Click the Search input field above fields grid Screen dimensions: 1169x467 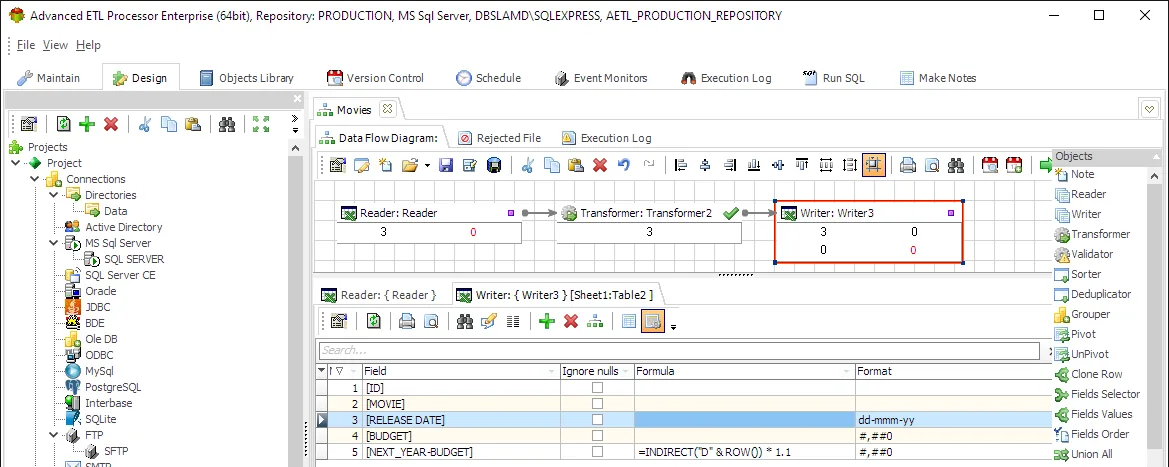coord(678,350)
